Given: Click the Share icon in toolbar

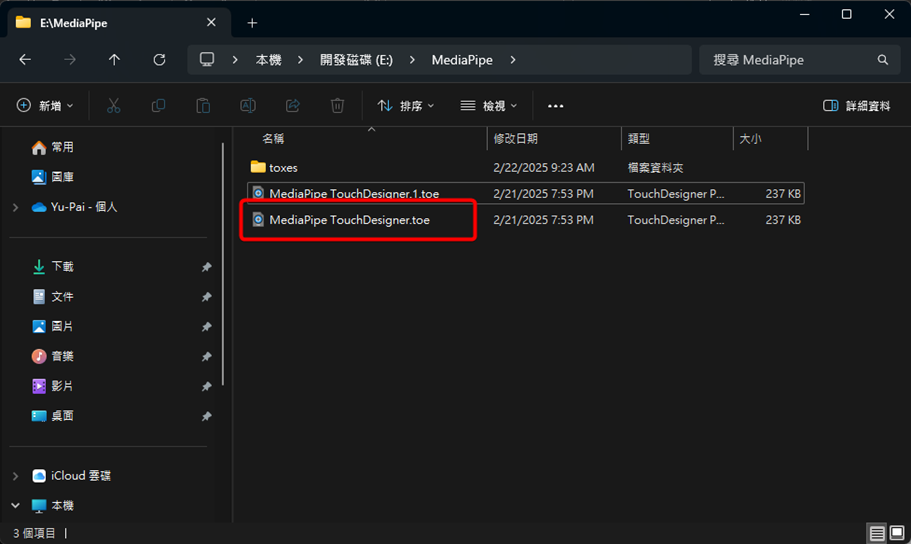Looking at the screenshot, I should (293, 106).
